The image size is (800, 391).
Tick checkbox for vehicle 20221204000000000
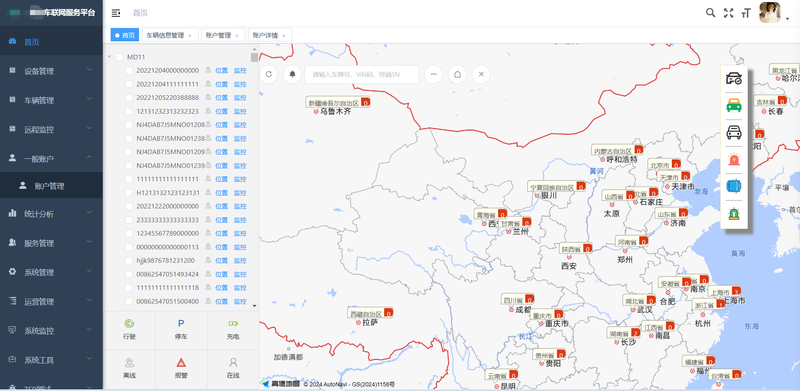[129, 70]
